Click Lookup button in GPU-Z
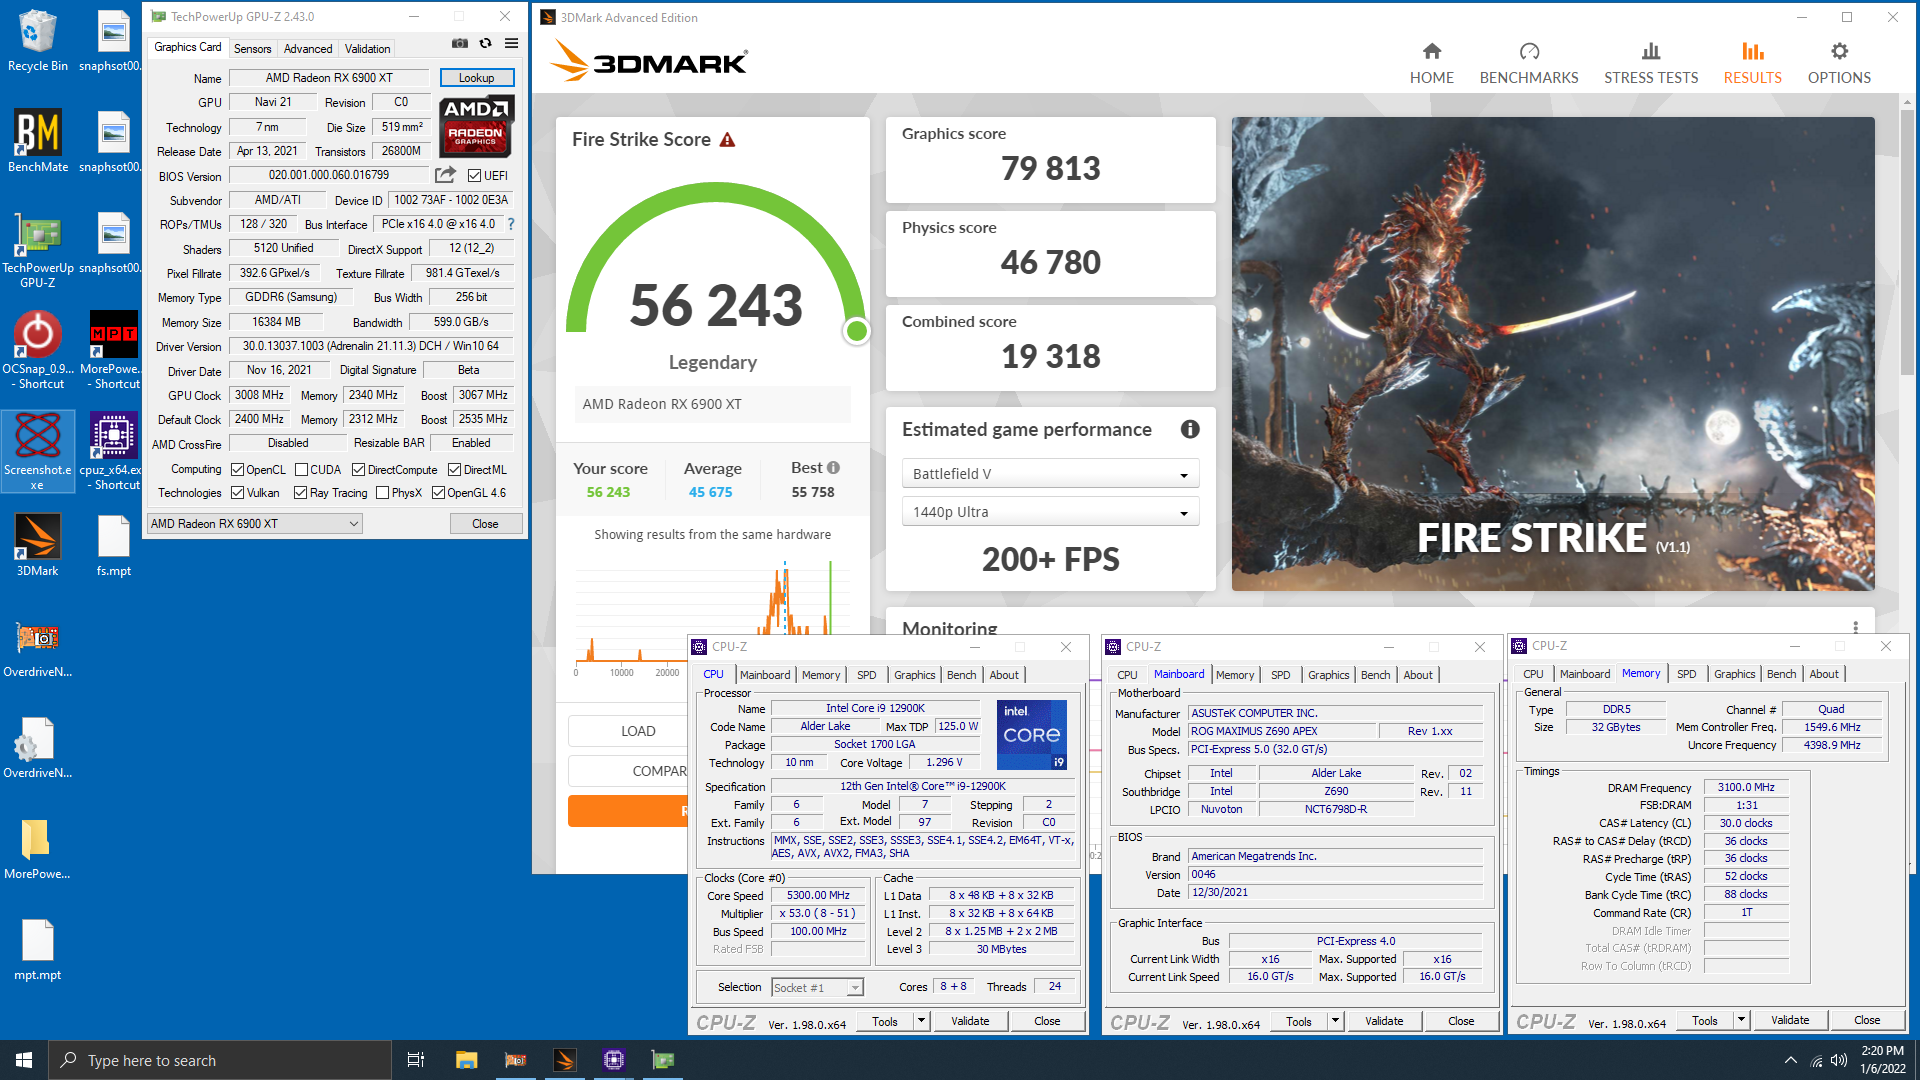The height and width of the screenshot is (1080, 1920). tap(476, 78)
